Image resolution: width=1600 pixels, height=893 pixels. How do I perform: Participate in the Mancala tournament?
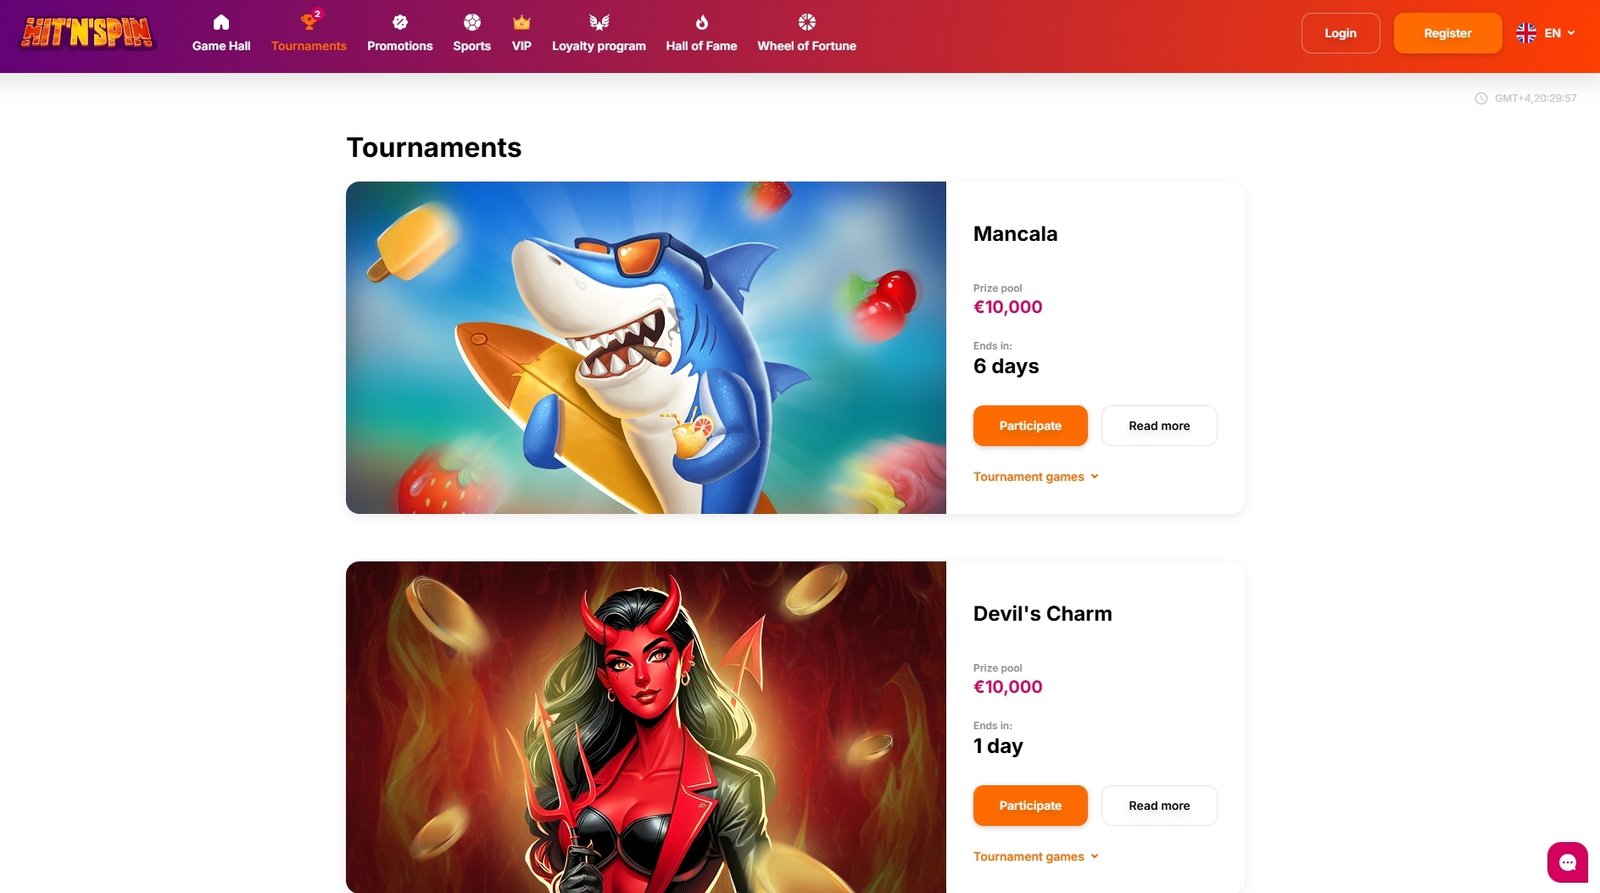click(1030, 426)
